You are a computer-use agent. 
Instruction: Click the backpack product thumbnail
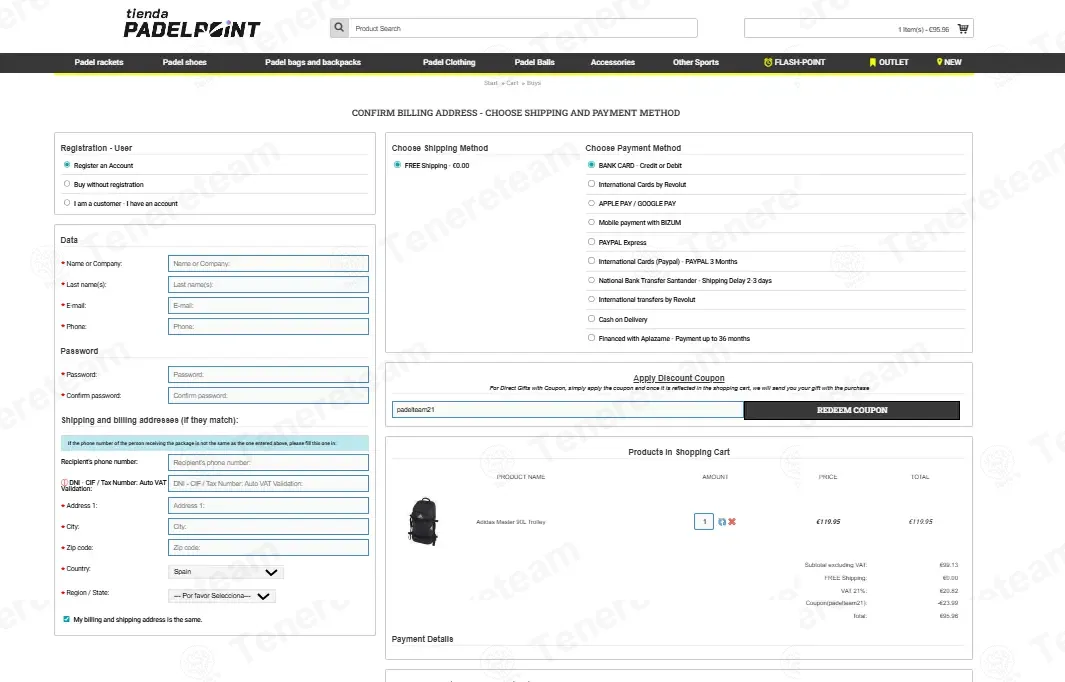point(423,522)
